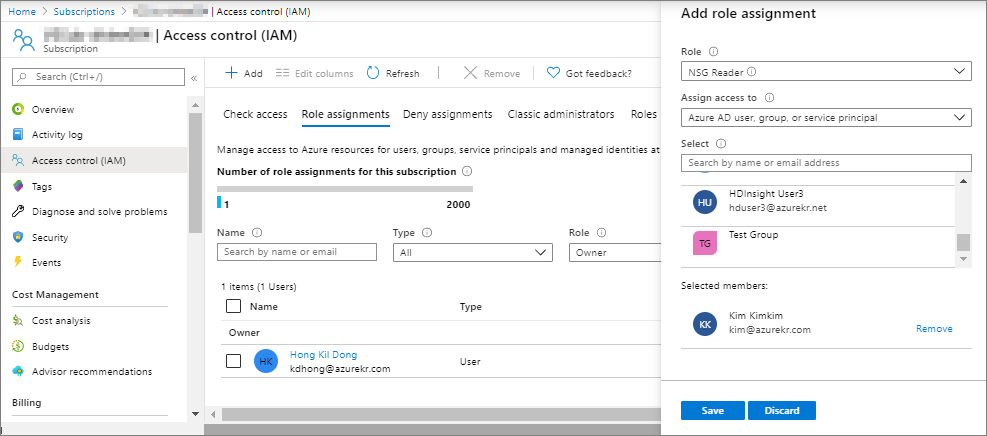Click the Remove X icon in toolbar
The height and width of the screenshot is (436, 987).
[470, 73]
